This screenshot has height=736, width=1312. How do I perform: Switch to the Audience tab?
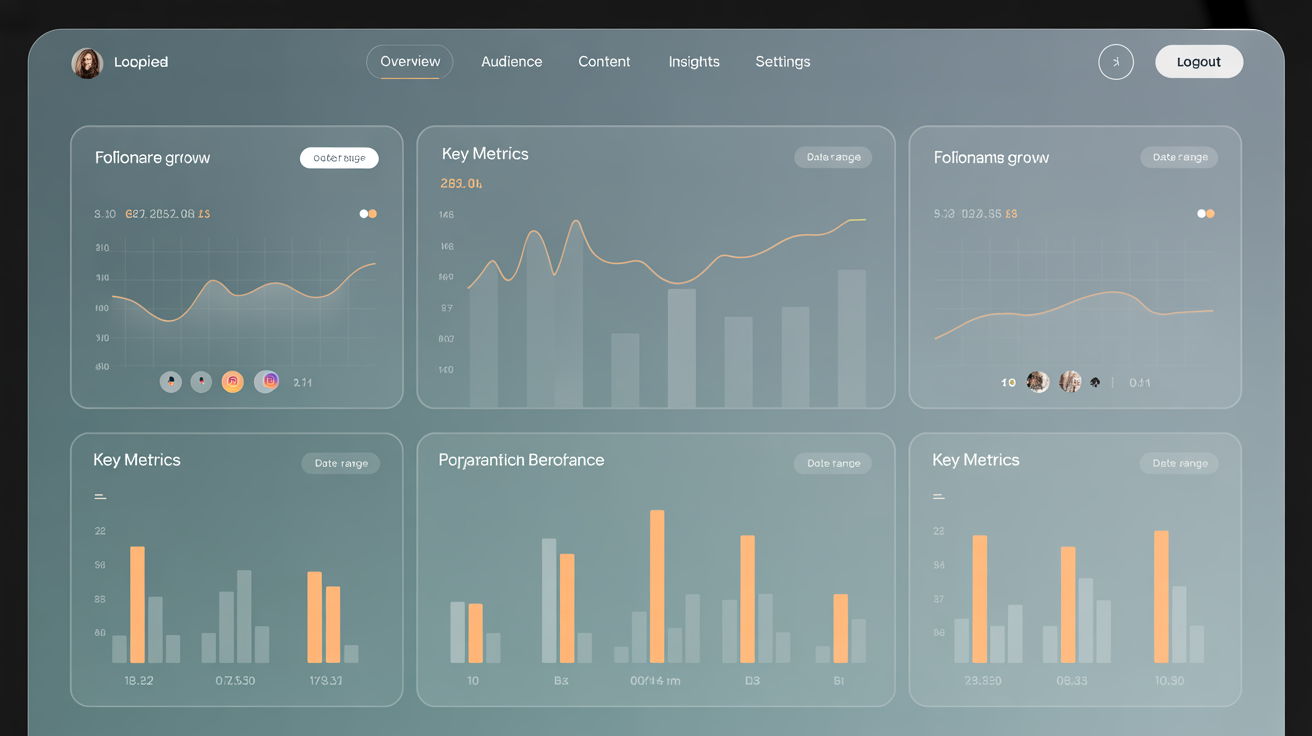[511, 61]
